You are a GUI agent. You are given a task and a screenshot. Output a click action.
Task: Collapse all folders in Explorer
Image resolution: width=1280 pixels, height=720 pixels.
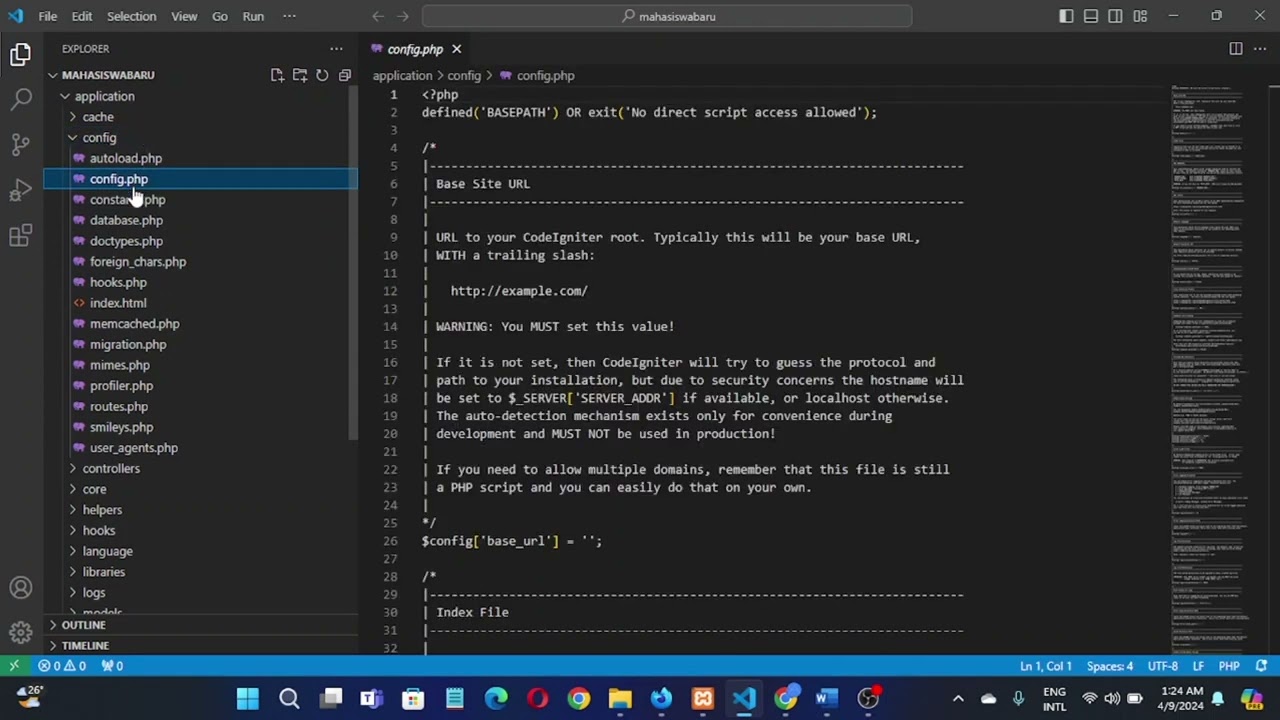coord(345,75)
